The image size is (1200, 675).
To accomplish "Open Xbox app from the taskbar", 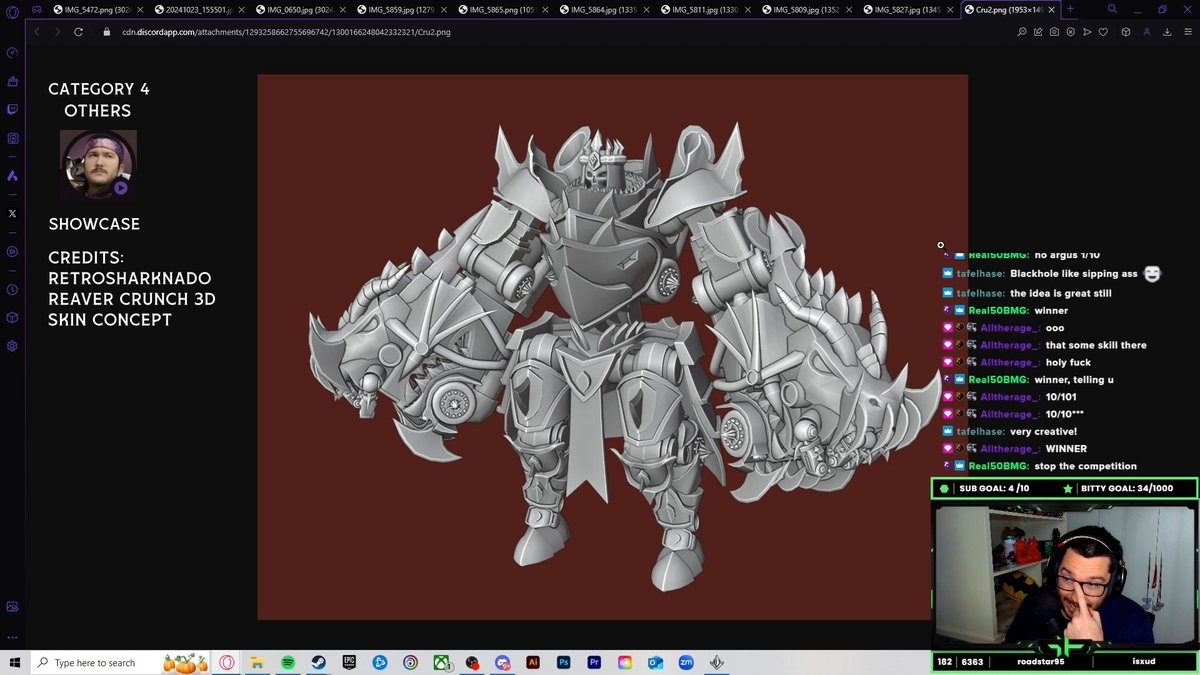I will point(441,662).
